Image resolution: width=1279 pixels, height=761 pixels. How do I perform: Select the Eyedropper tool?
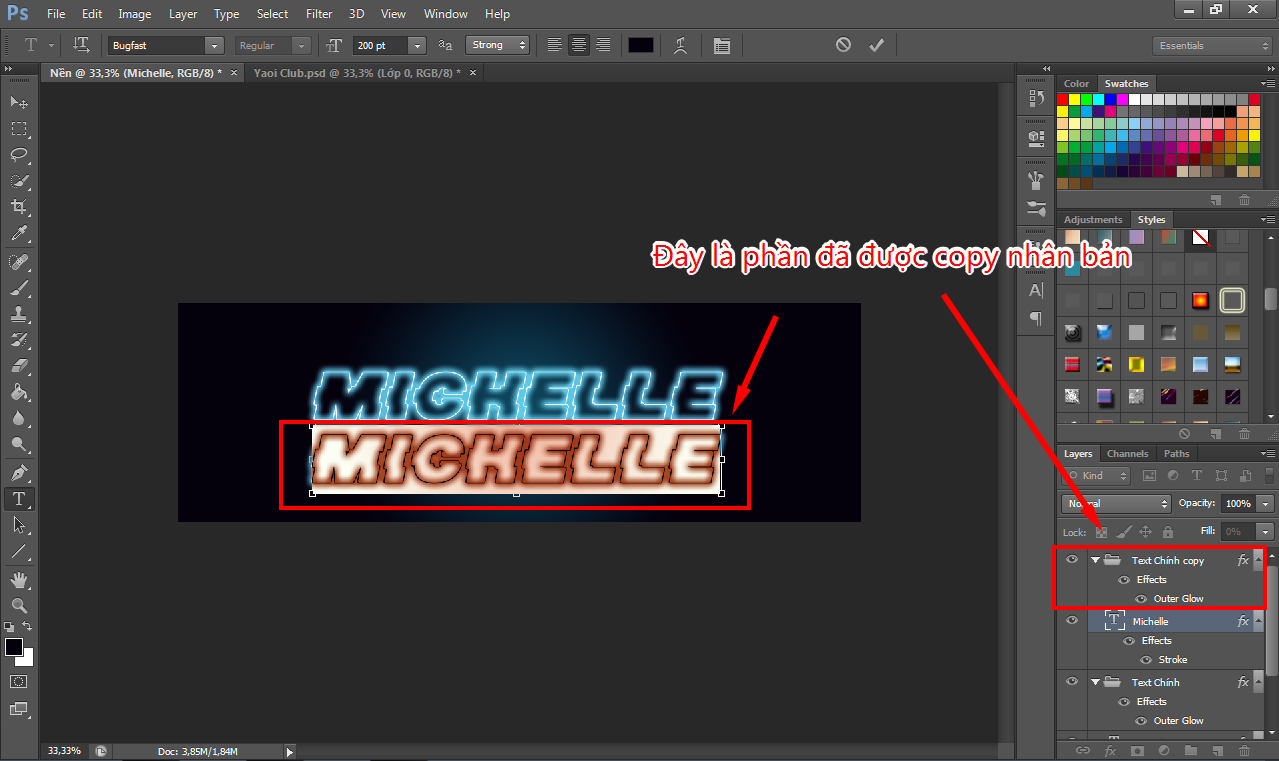point(19,233)
